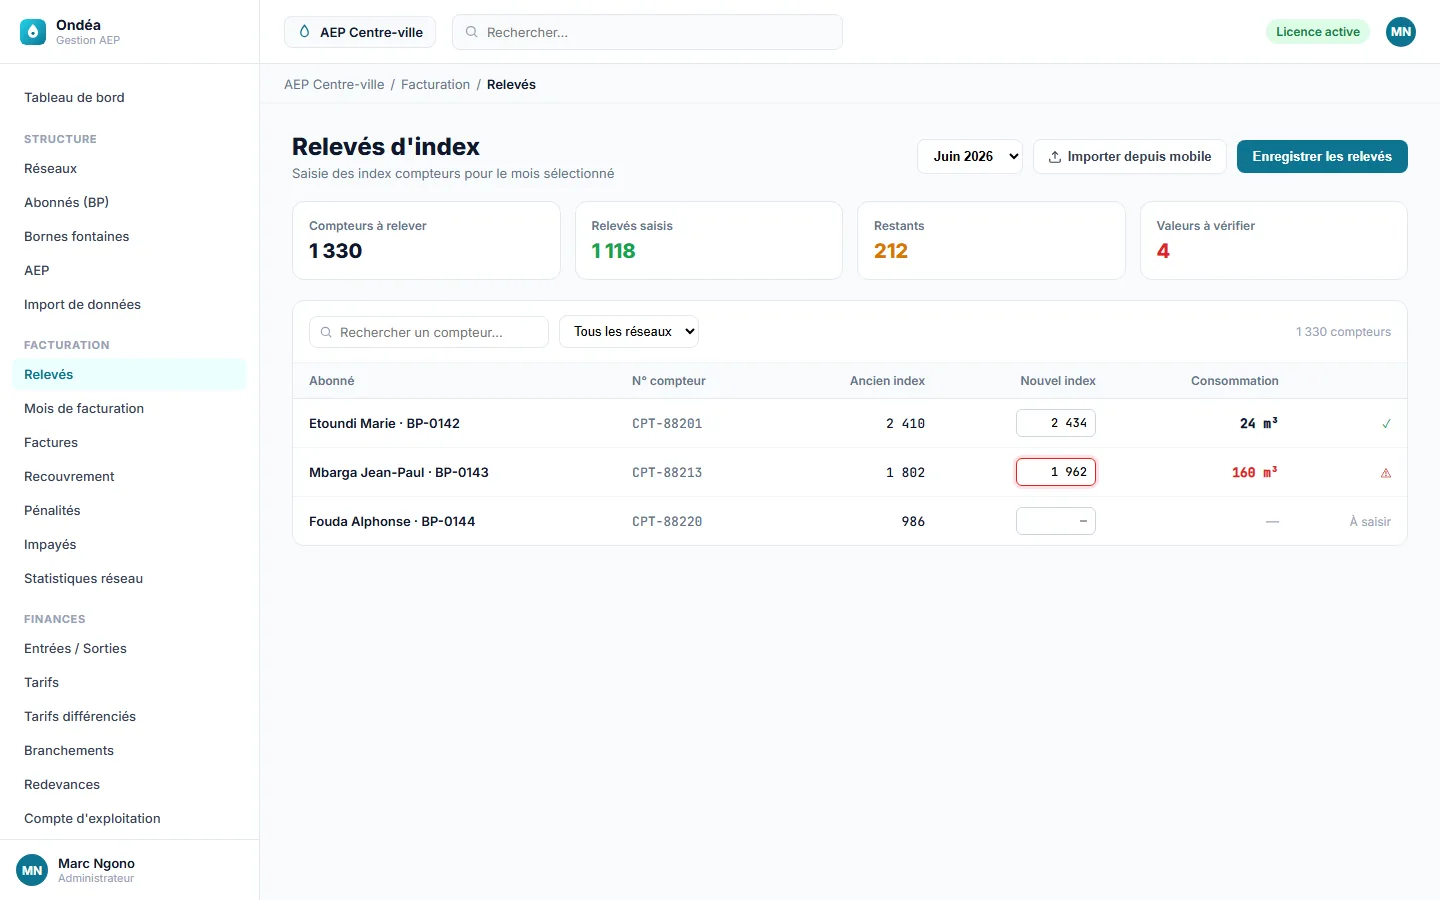This screenshot has width=1440, height=900.
Task: Open the Juin 2026 month dropdown
Action: [x=970, y=156]
